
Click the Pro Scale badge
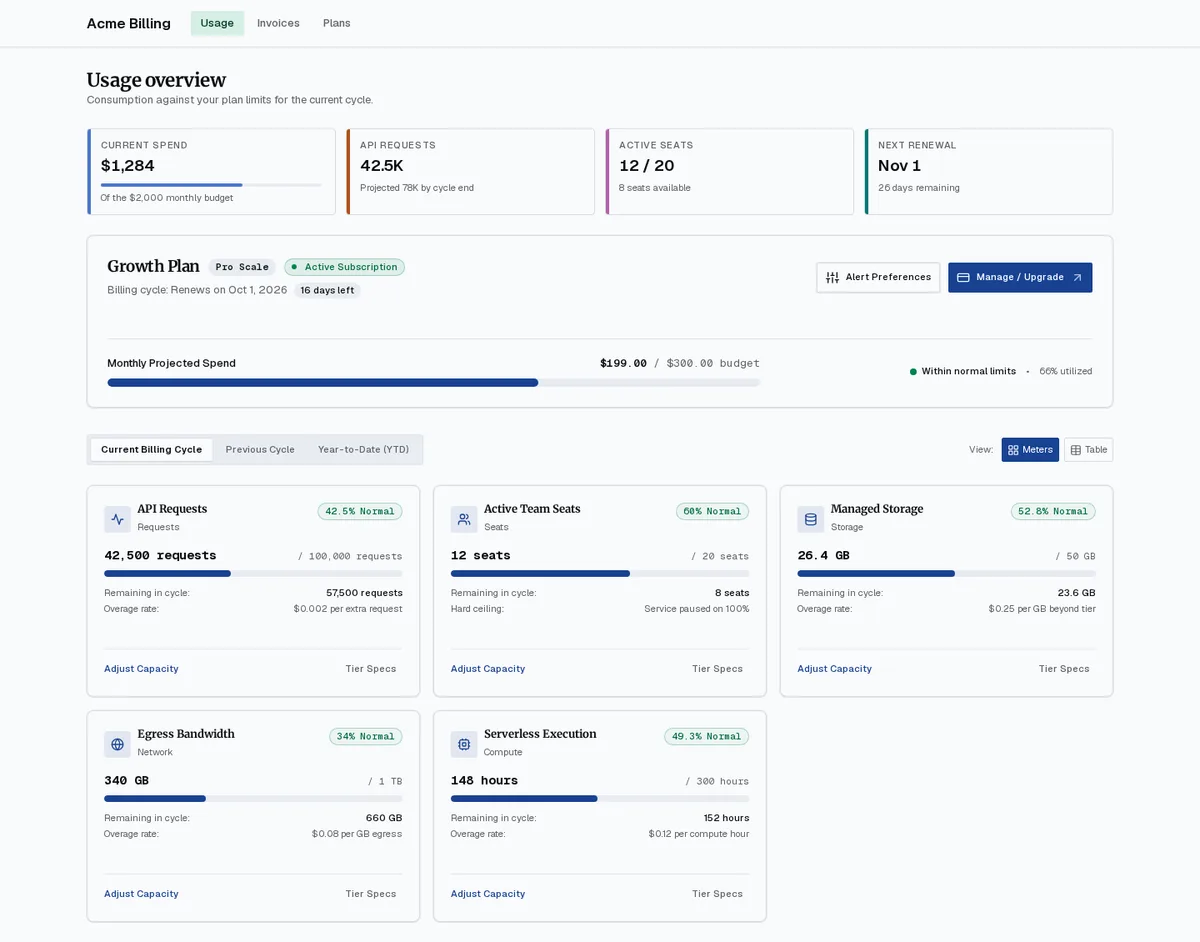242,267
